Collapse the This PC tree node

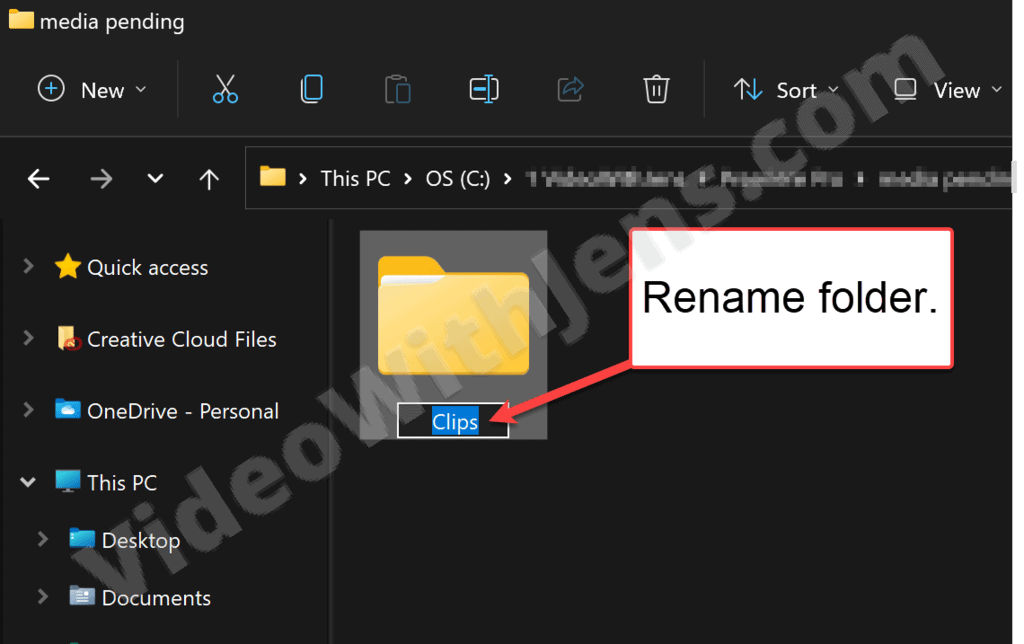28,482
